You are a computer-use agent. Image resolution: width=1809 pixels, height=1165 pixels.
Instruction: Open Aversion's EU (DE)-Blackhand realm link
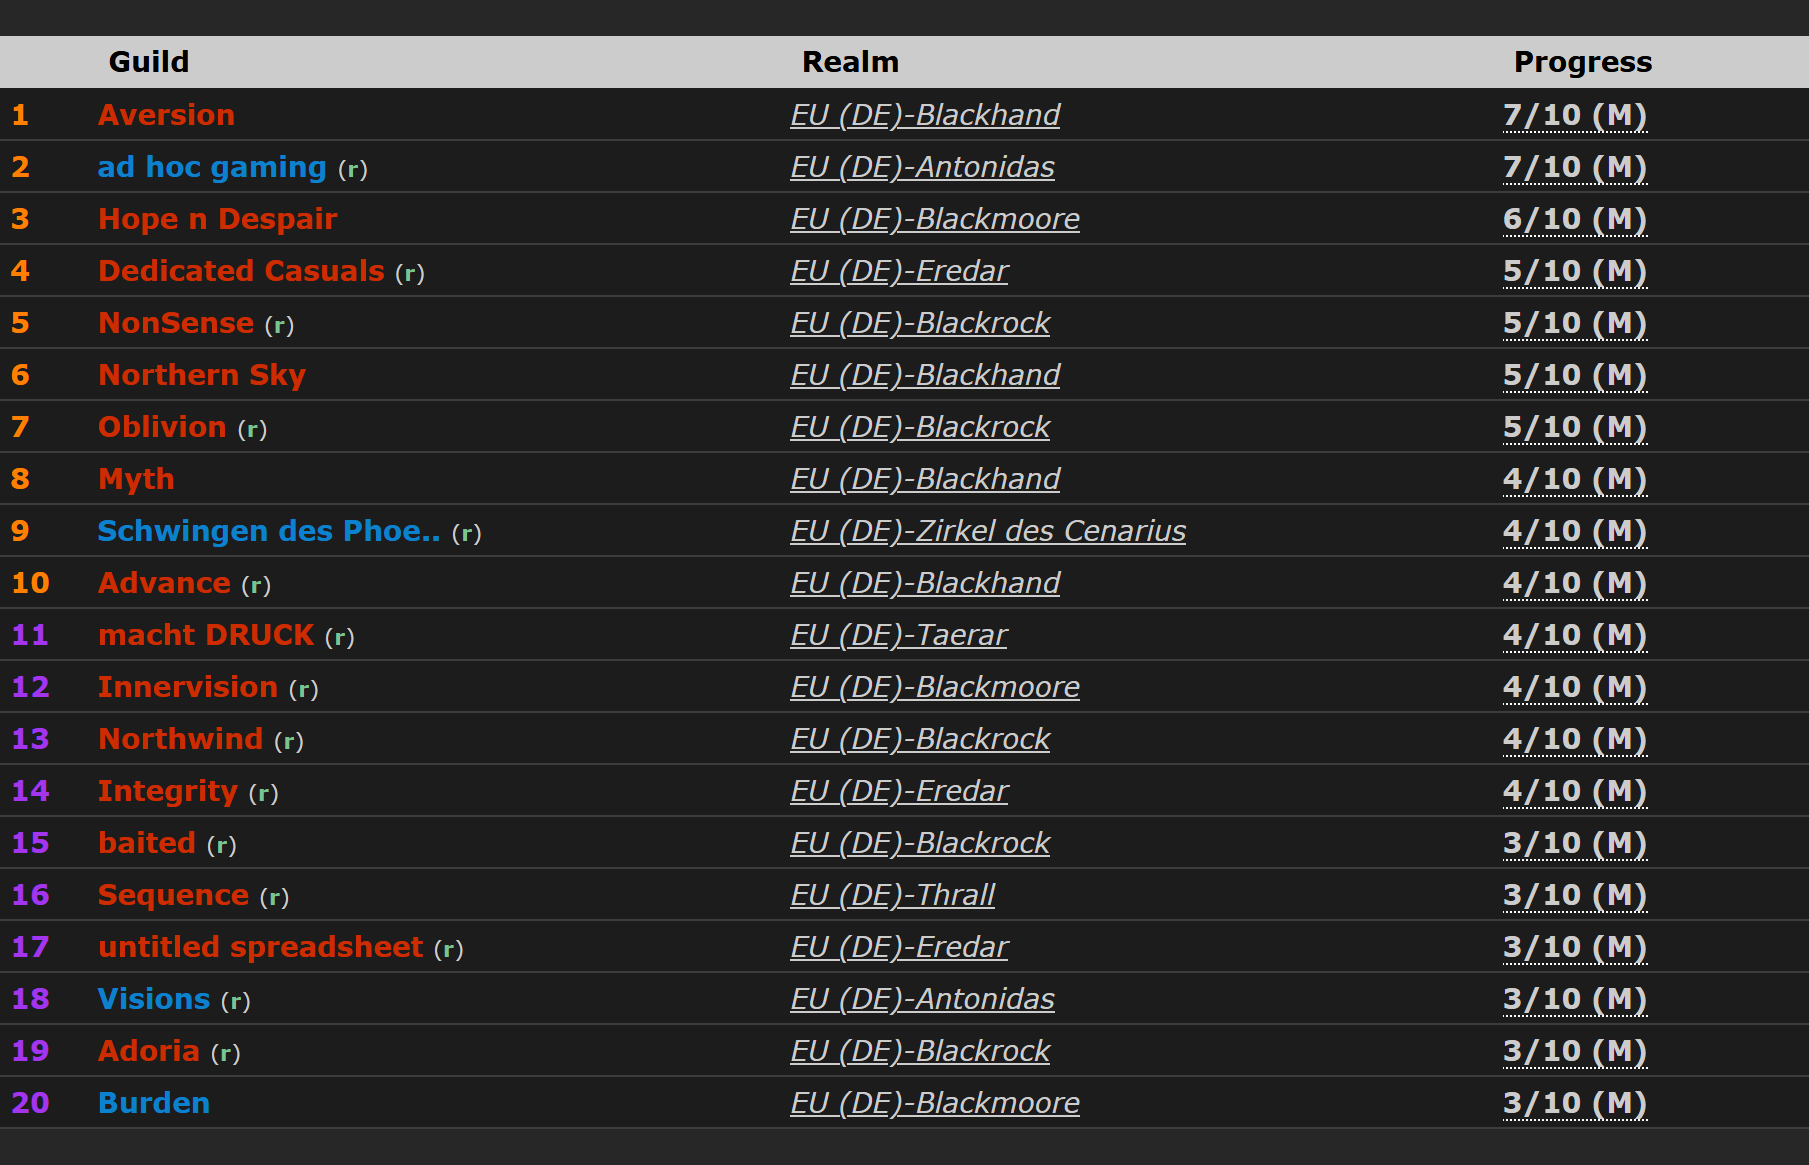click(925, 115)
